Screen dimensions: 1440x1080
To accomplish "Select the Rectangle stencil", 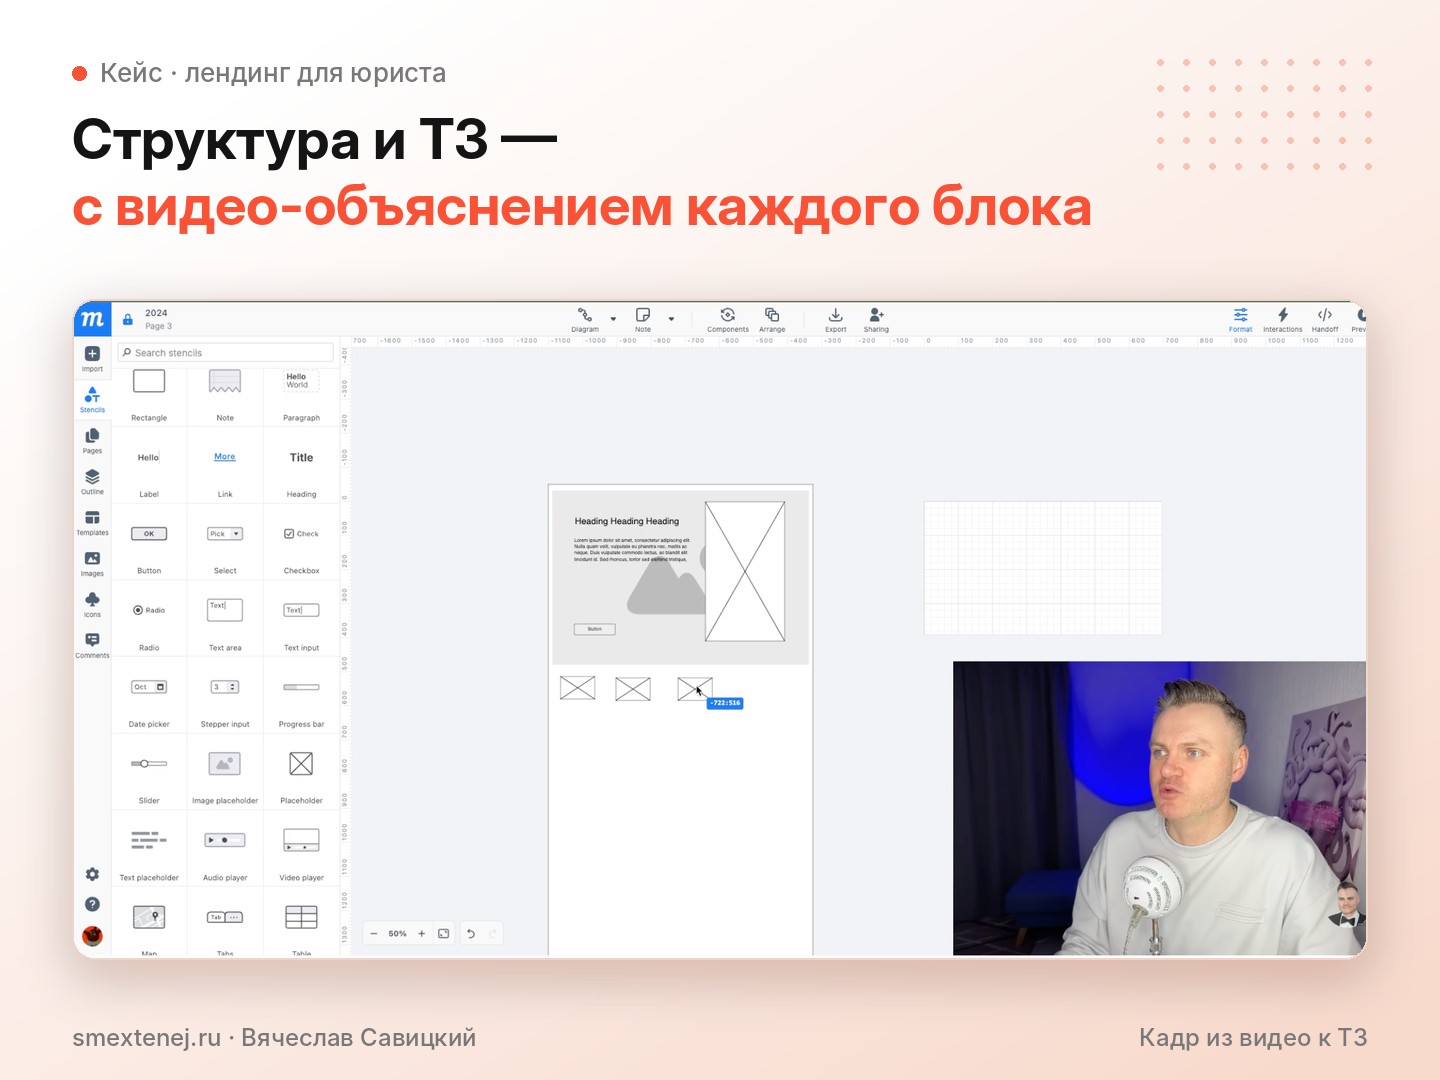I will pos(149,395).
